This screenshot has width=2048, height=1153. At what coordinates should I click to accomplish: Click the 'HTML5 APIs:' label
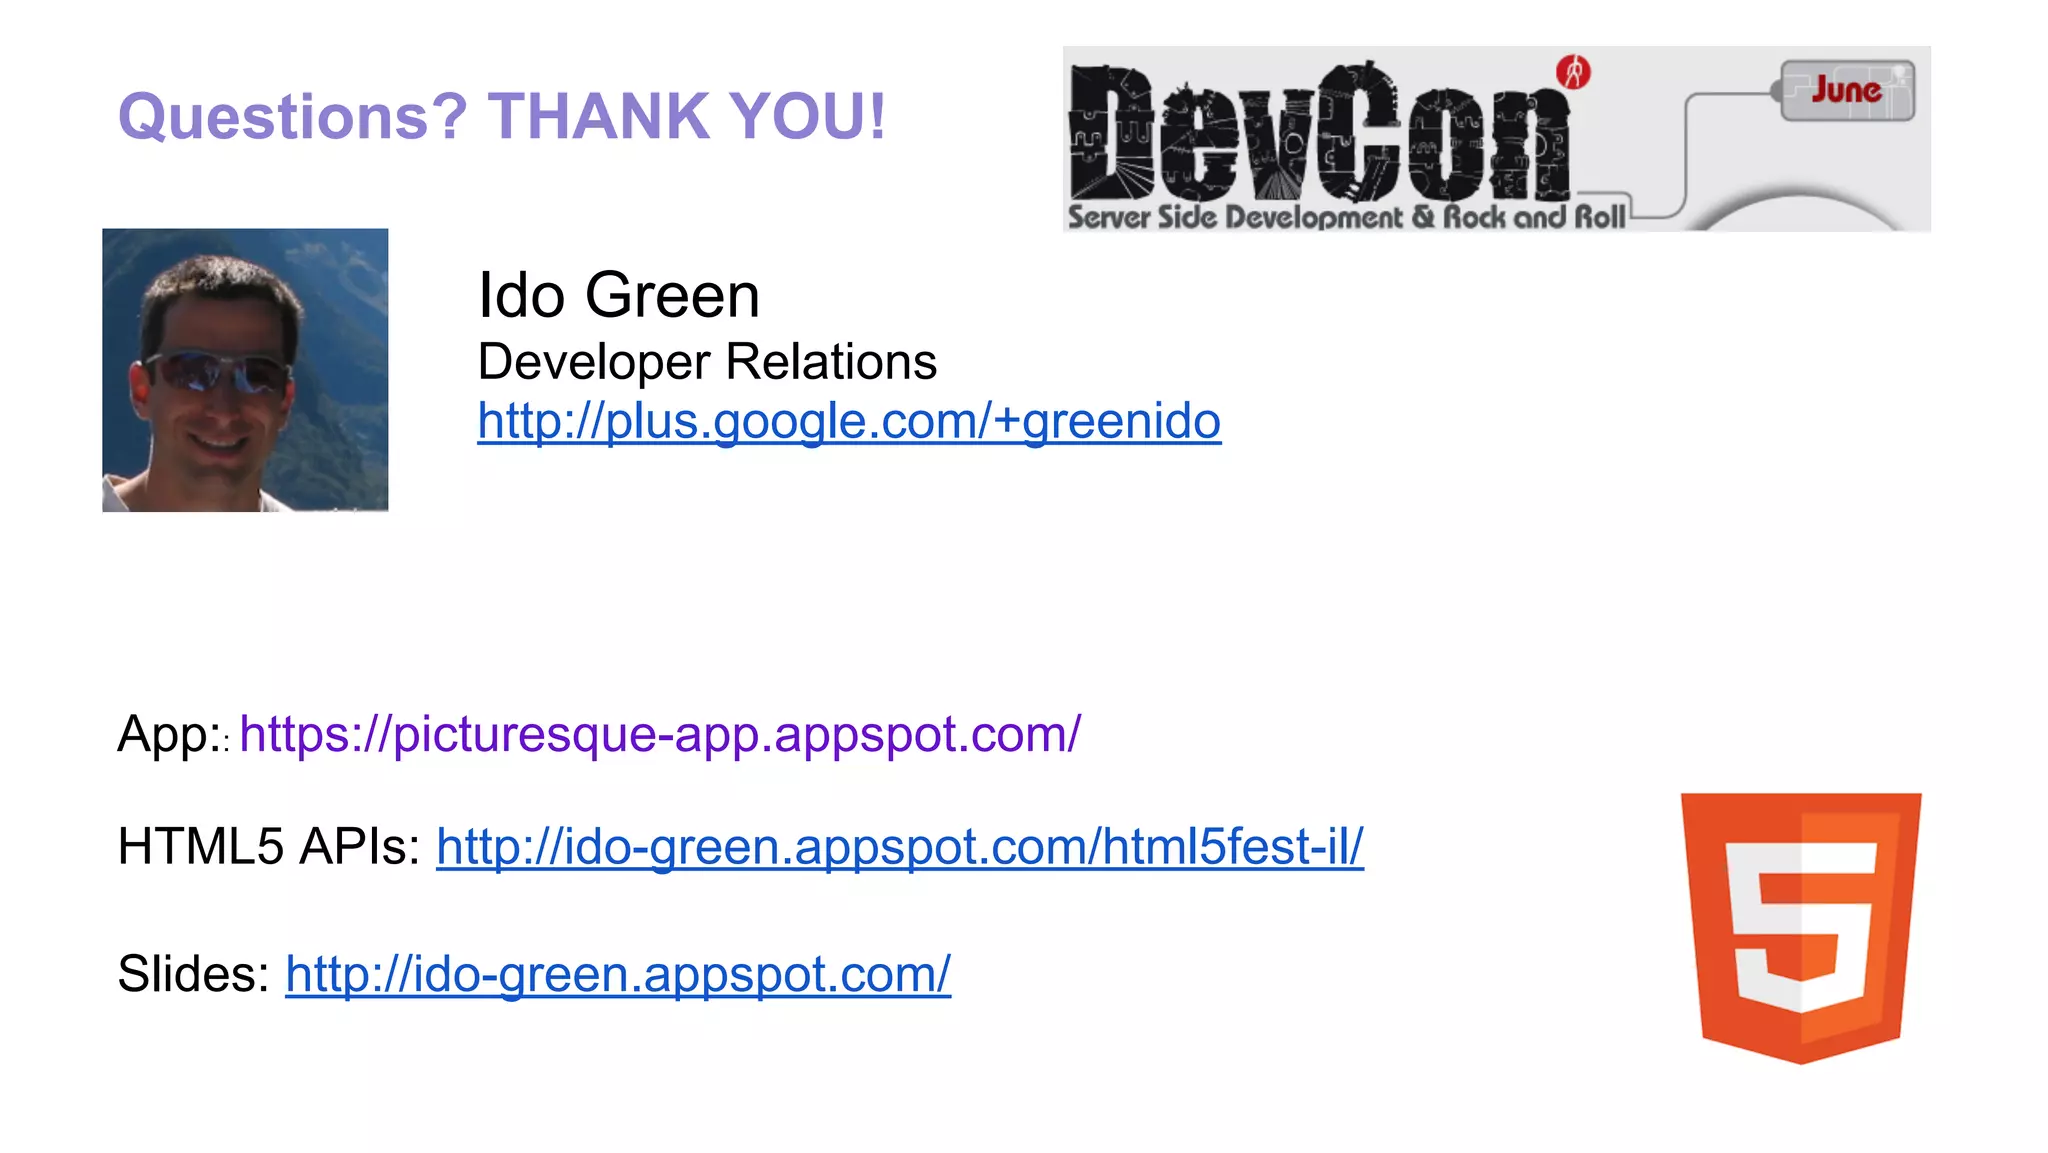(x=269, y=846)
